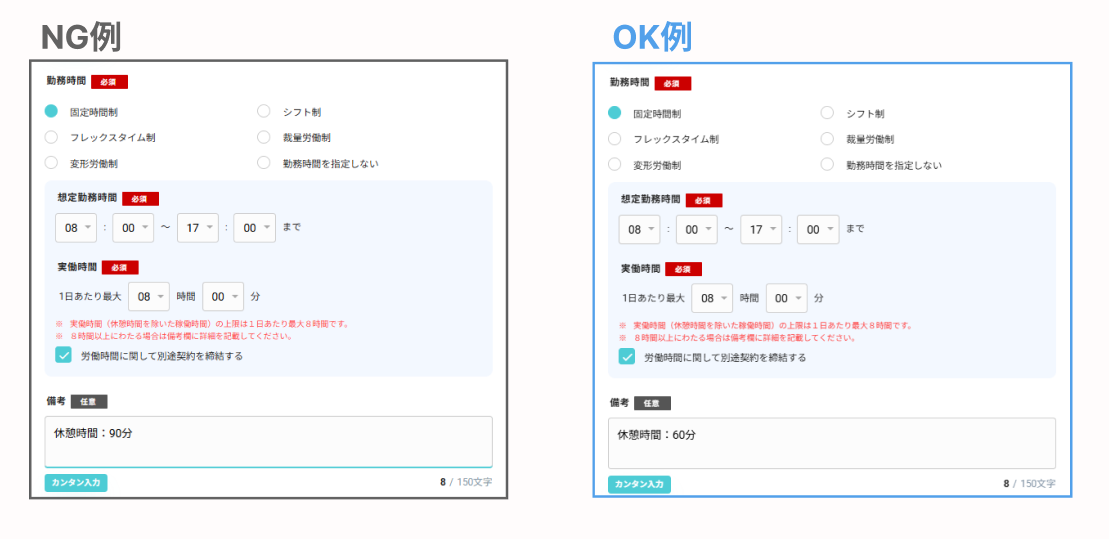1109x539 pixels.
Task: Open 実働時間 minutes 00 dropdown in NG例
Action: coord(223,296)
